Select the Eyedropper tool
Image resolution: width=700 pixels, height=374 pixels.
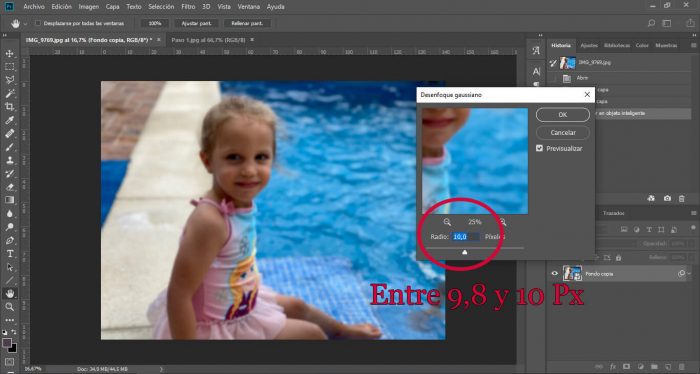(x=9, y=120)
